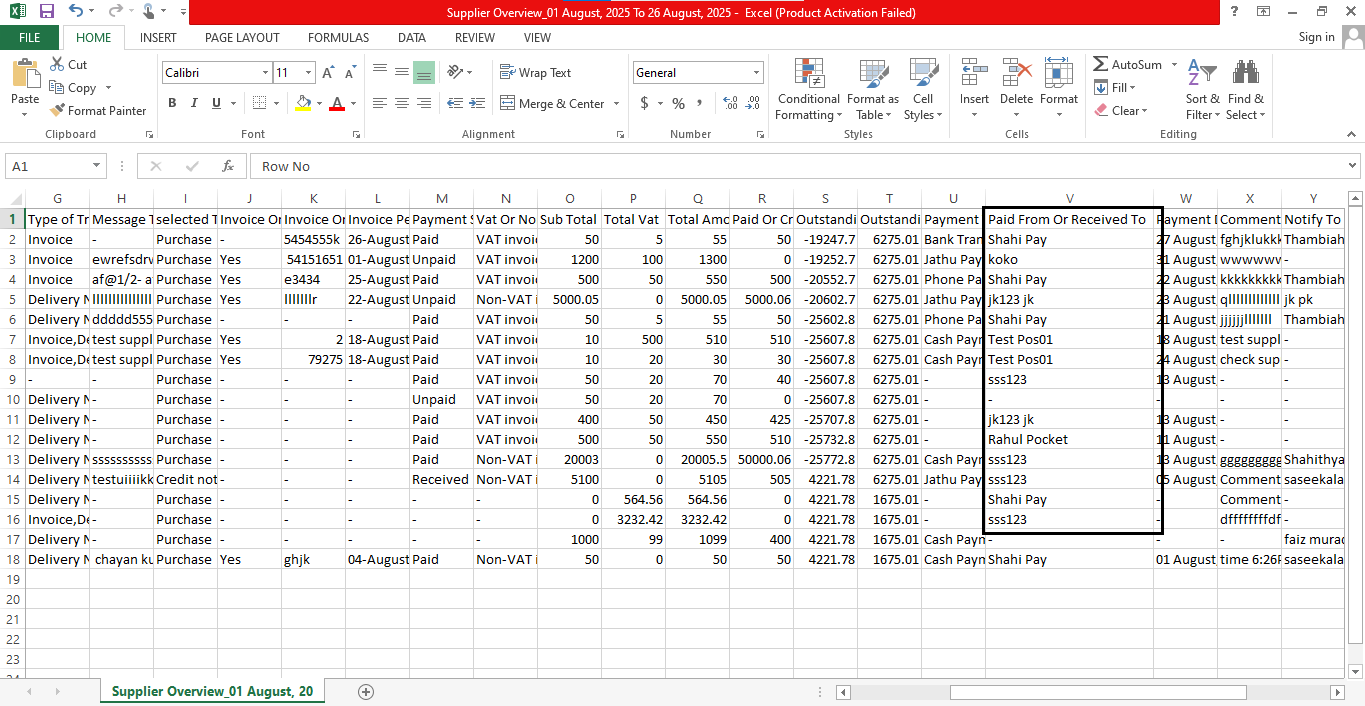Select the Supplier Overview sheet tab
This screenshot has width=1365, height=706.
point(212,691)
